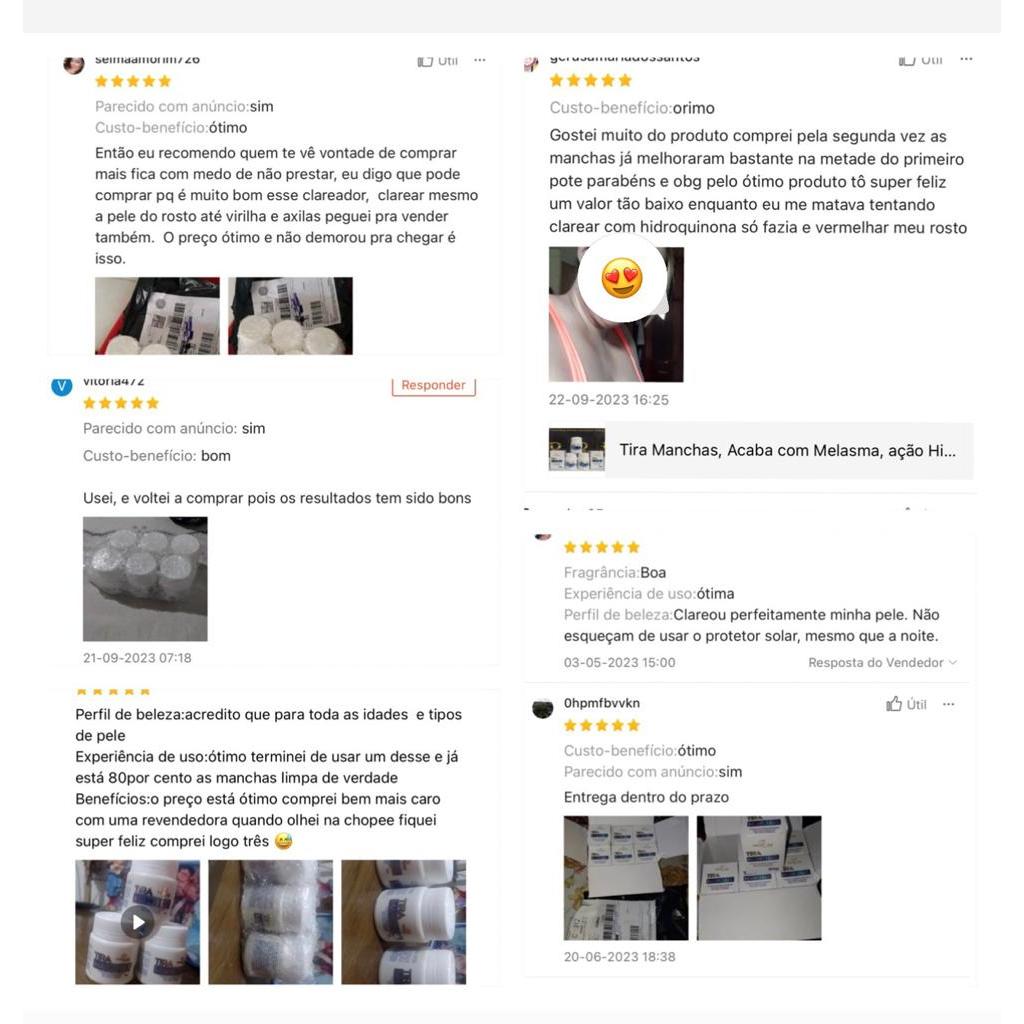The image size is (1024, 1024).
Task: Play the video in the review's first thumbnail
Action: [138, 922]
